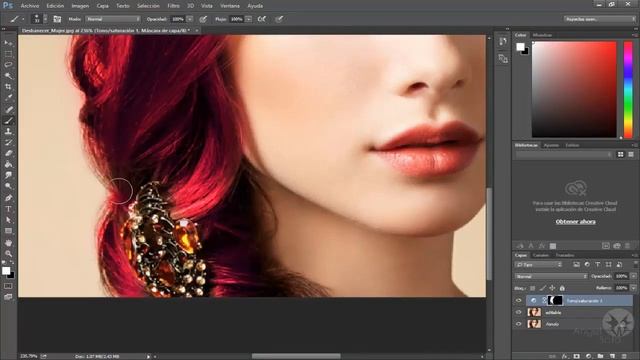Open the brush Opacidad slider arrow
The height and width of the screenshot is (360, 640).
tap(190, 19)
